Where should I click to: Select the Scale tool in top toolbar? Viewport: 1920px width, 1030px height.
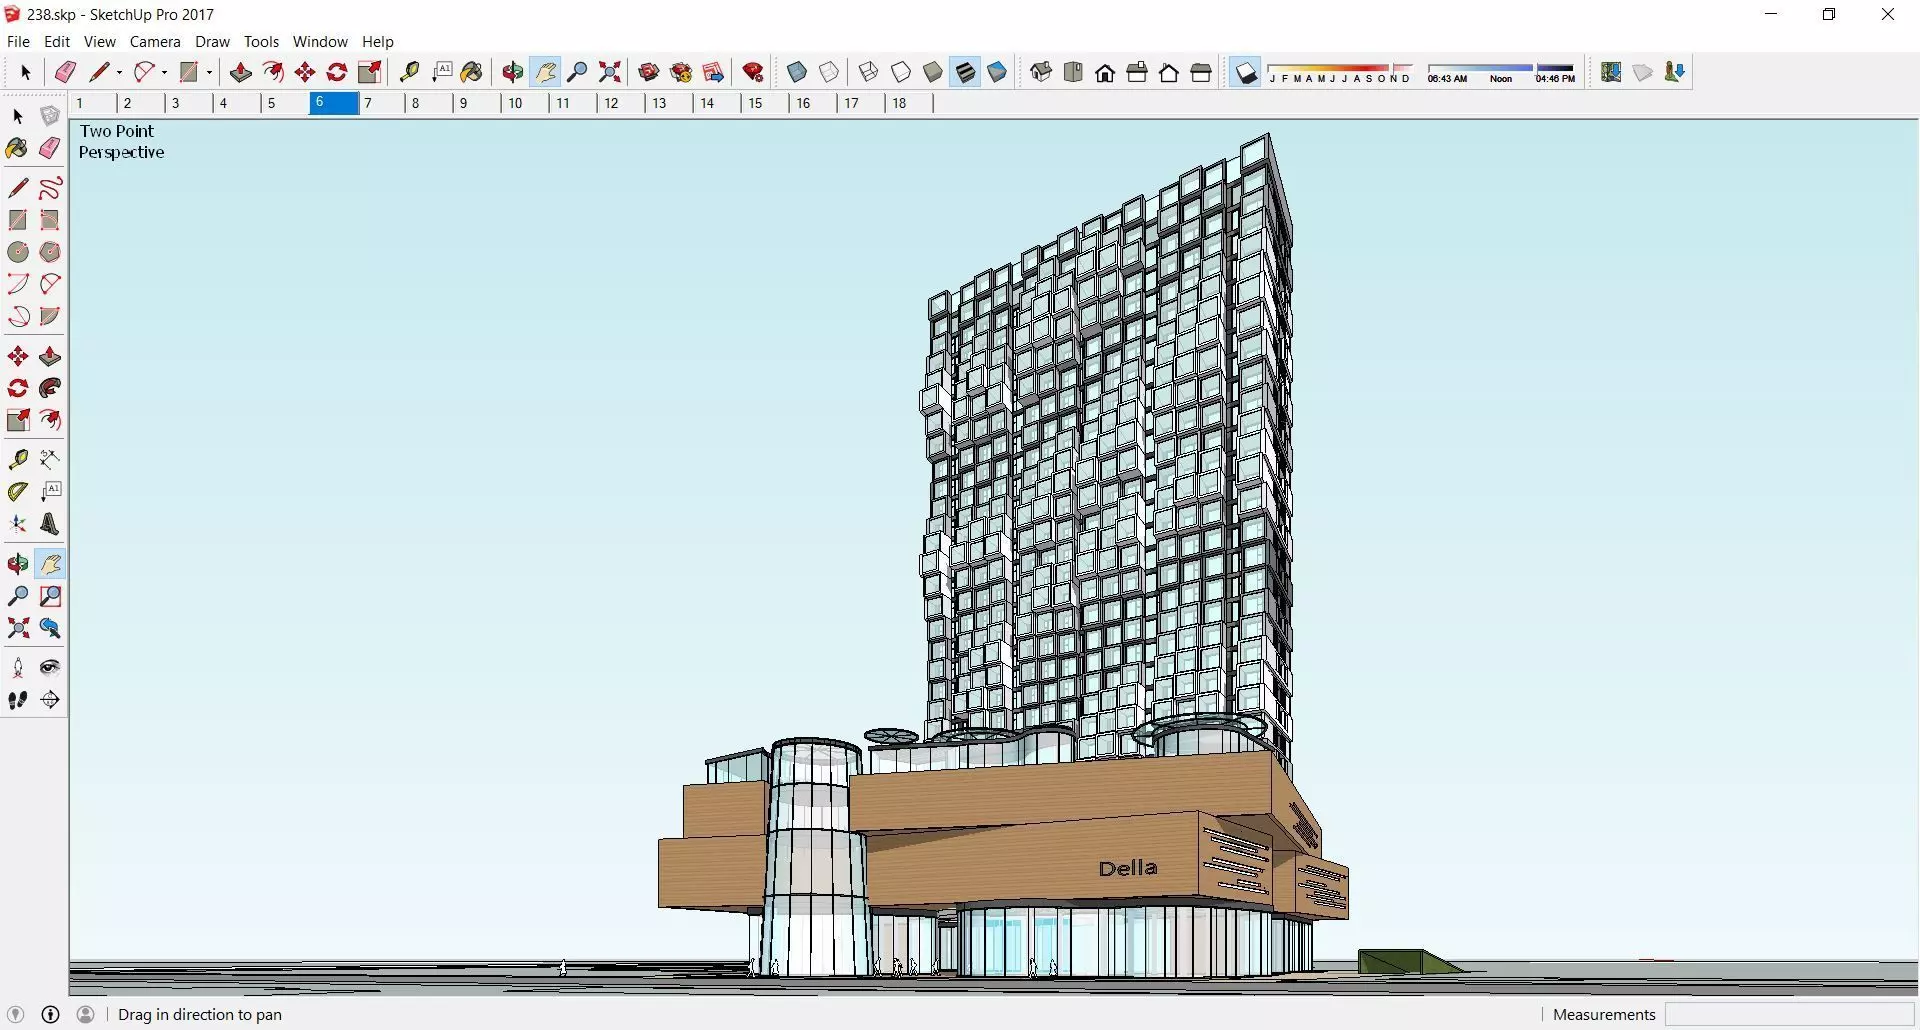(370, 72)
